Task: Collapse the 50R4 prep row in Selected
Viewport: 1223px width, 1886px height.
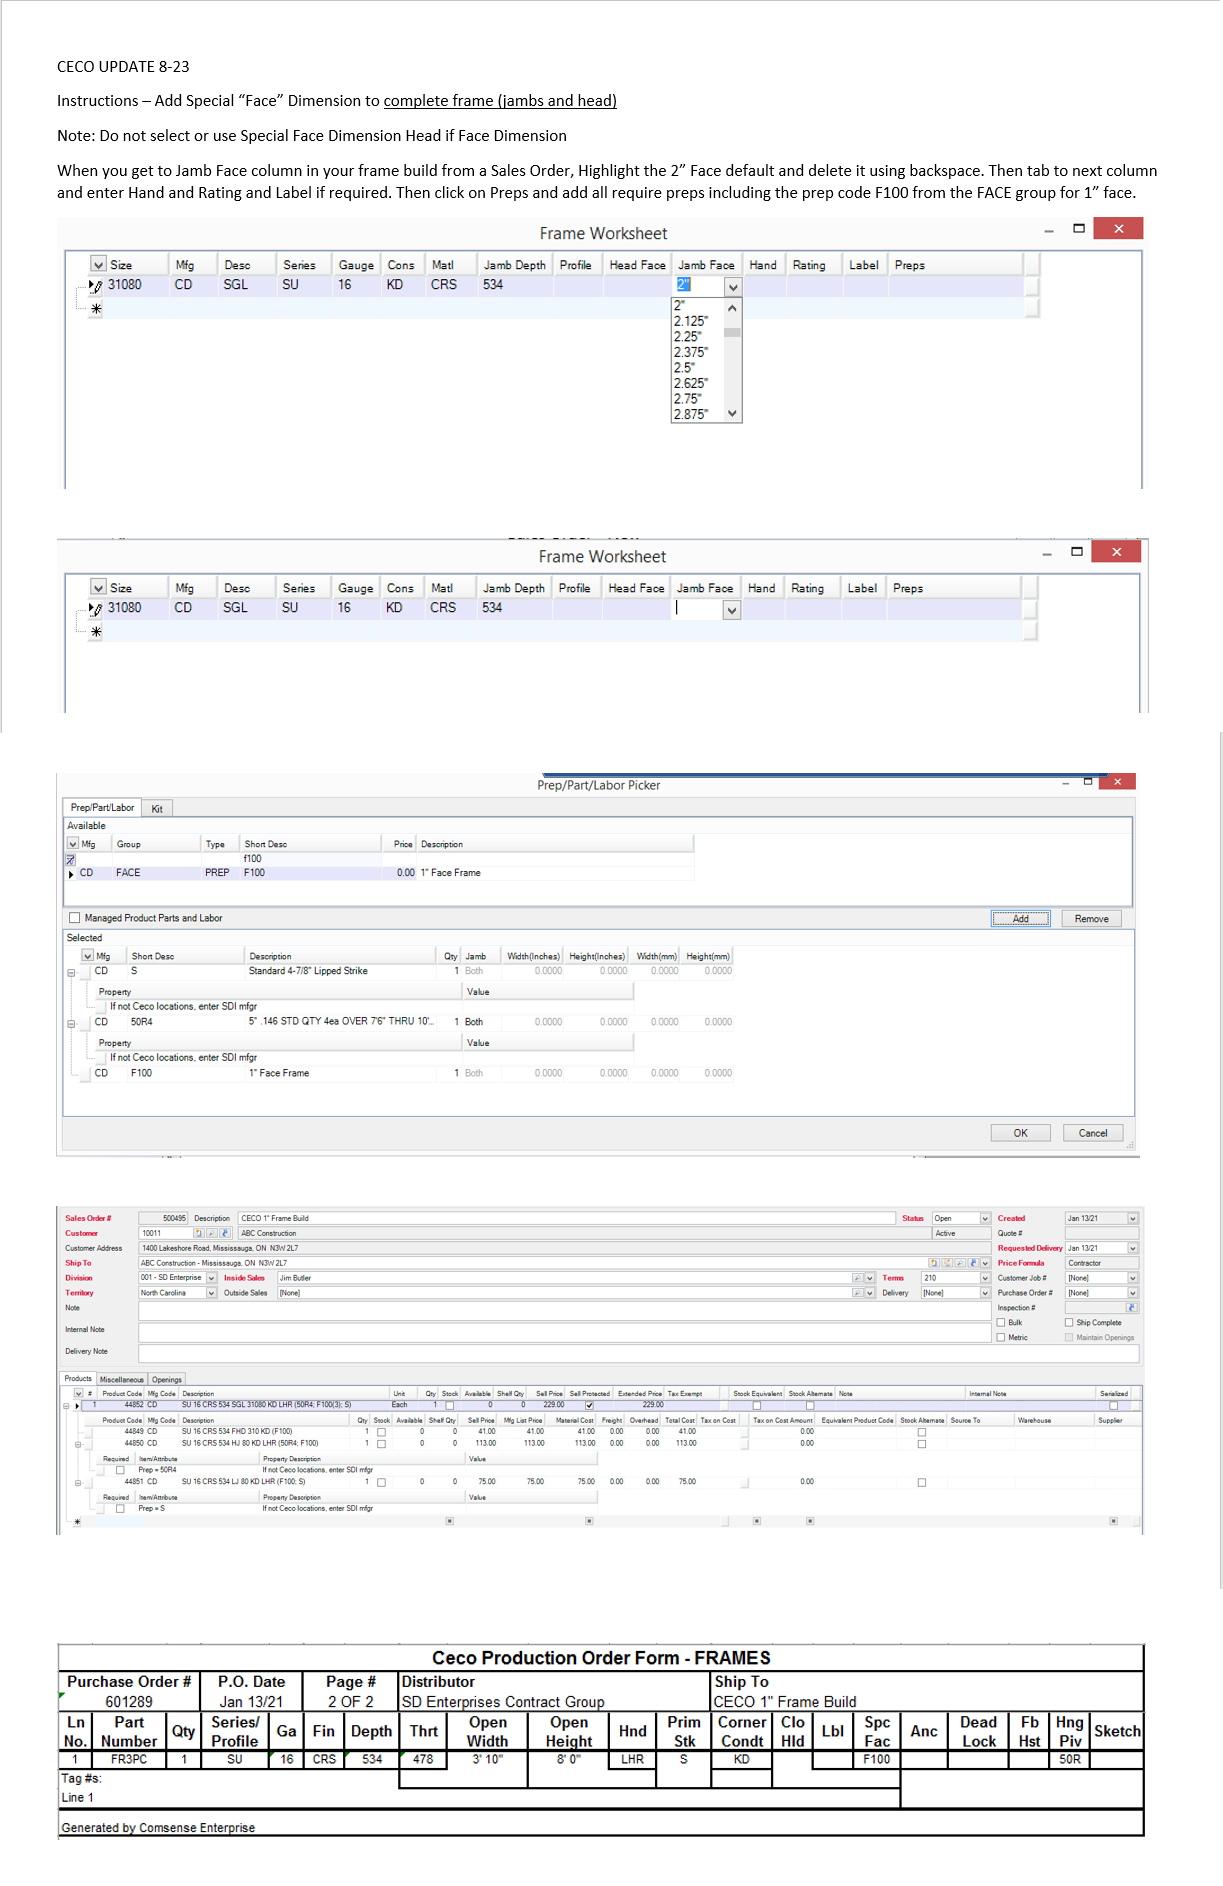Action: click(x=71, y=1023)
